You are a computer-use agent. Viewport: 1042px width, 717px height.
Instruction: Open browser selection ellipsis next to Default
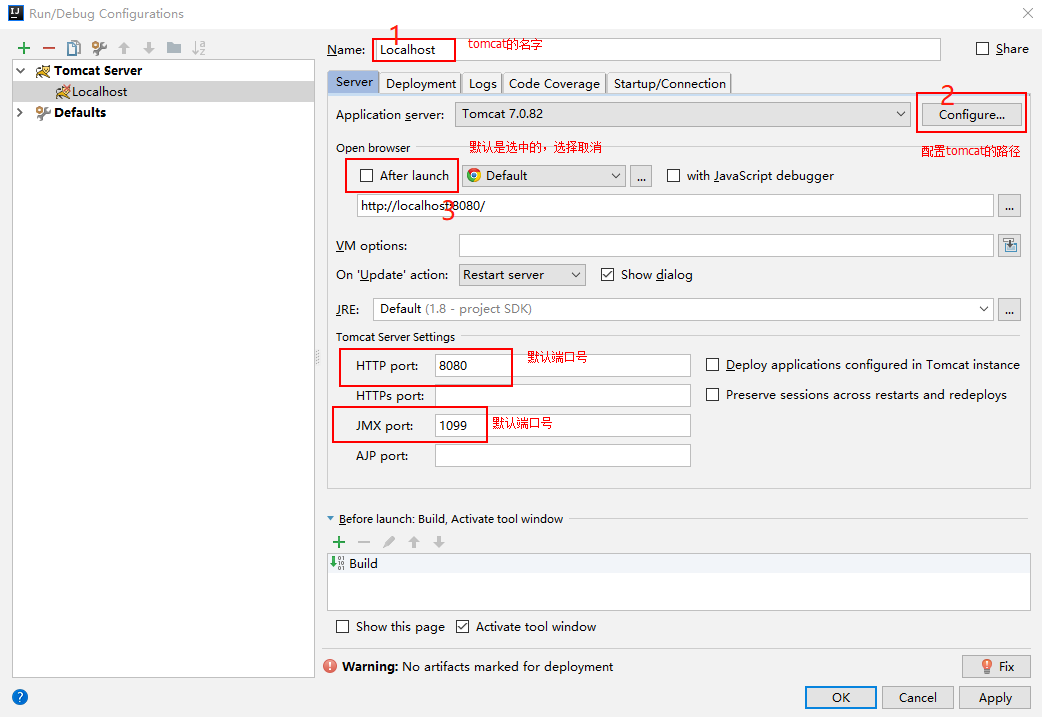[x=641, y=176]
